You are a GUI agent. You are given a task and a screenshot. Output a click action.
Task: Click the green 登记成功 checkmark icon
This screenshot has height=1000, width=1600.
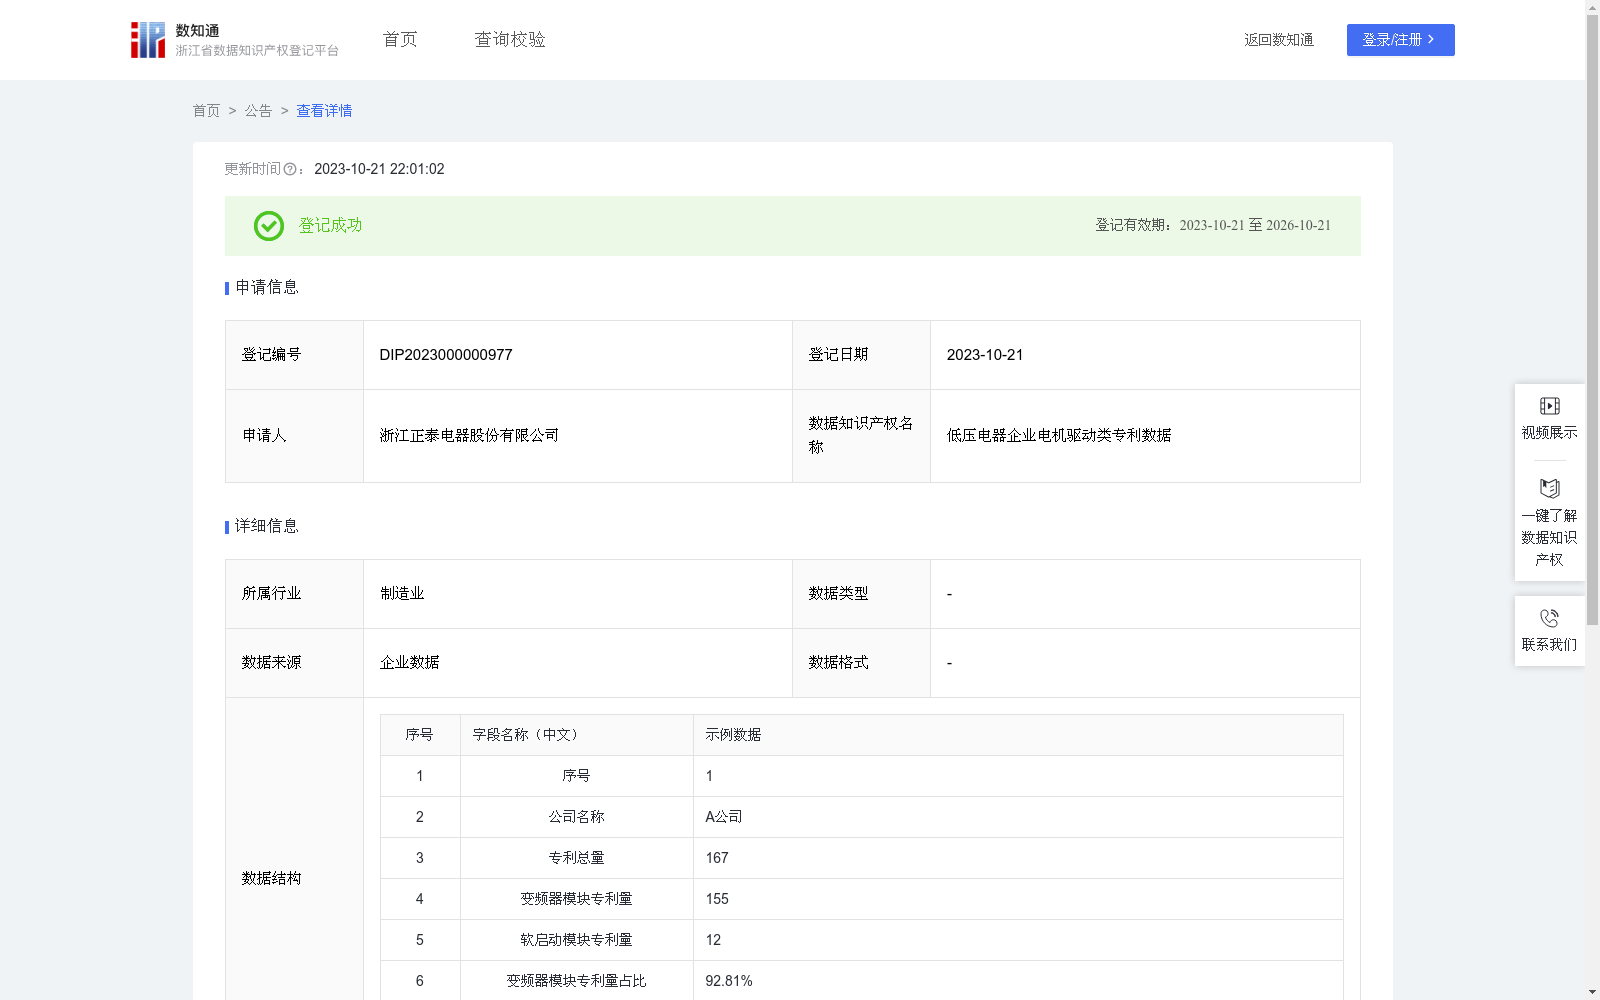coord(268,226)
